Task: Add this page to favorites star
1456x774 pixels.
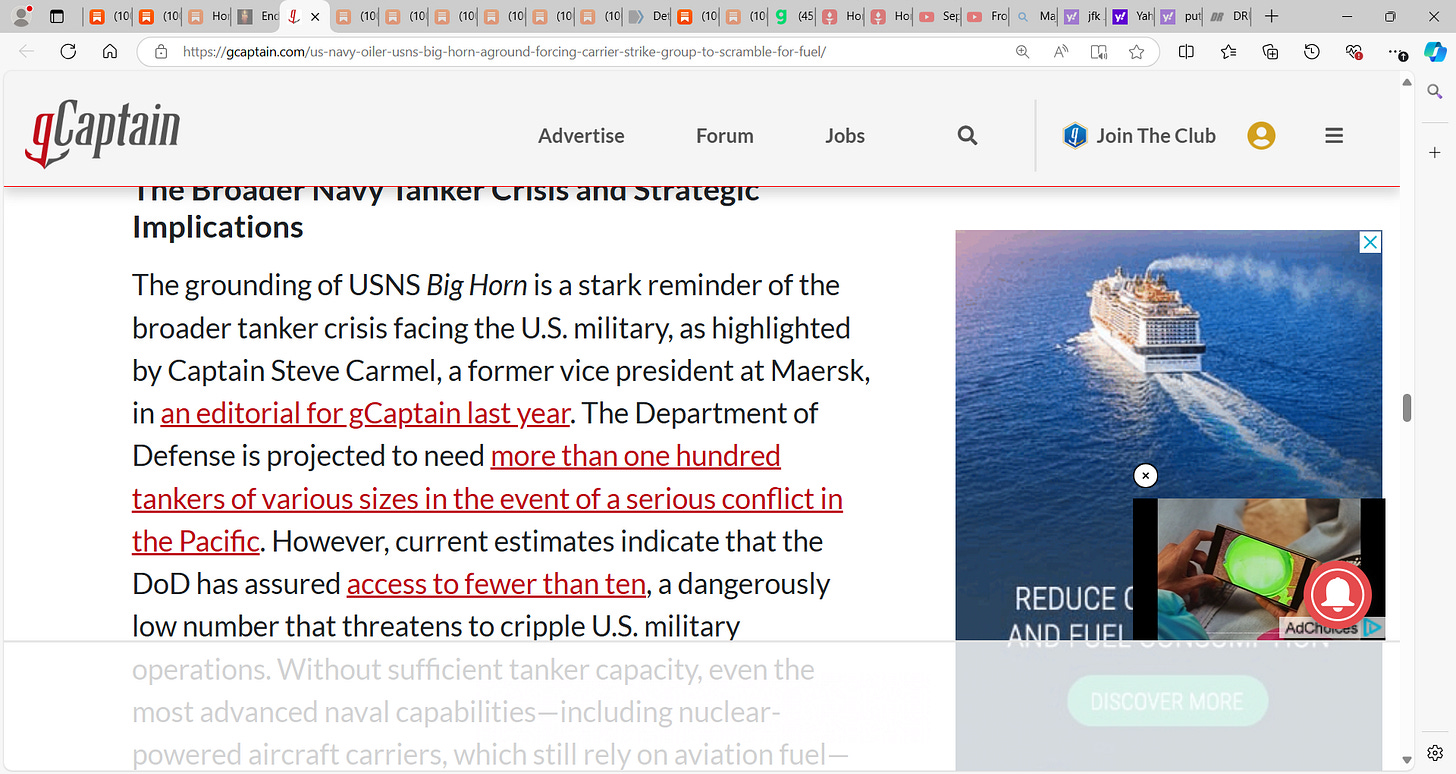Action: (1136, 52)
